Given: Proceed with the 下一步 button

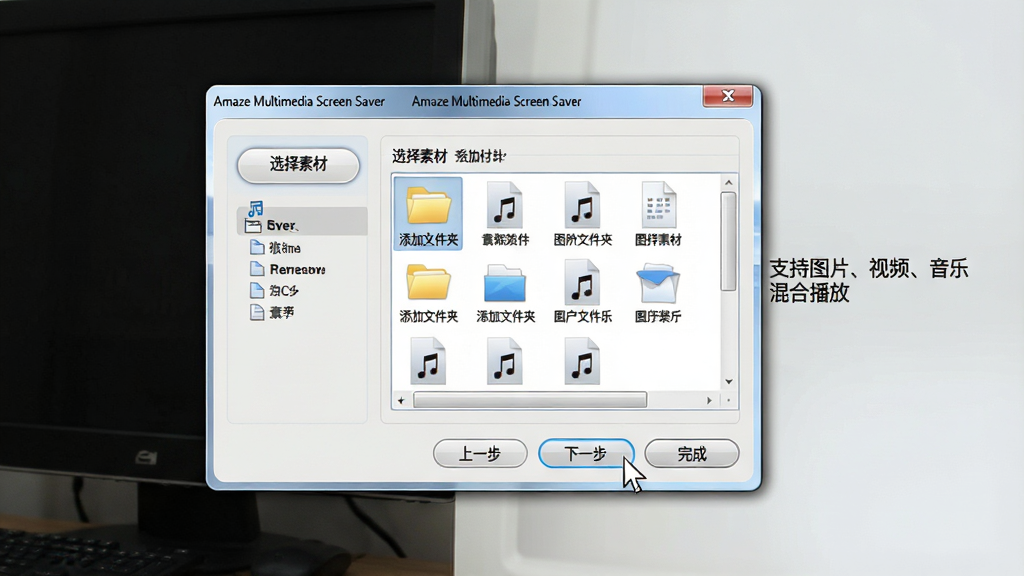Looking at the screenshot, I should pyautogui.click(x=586, y=453).
